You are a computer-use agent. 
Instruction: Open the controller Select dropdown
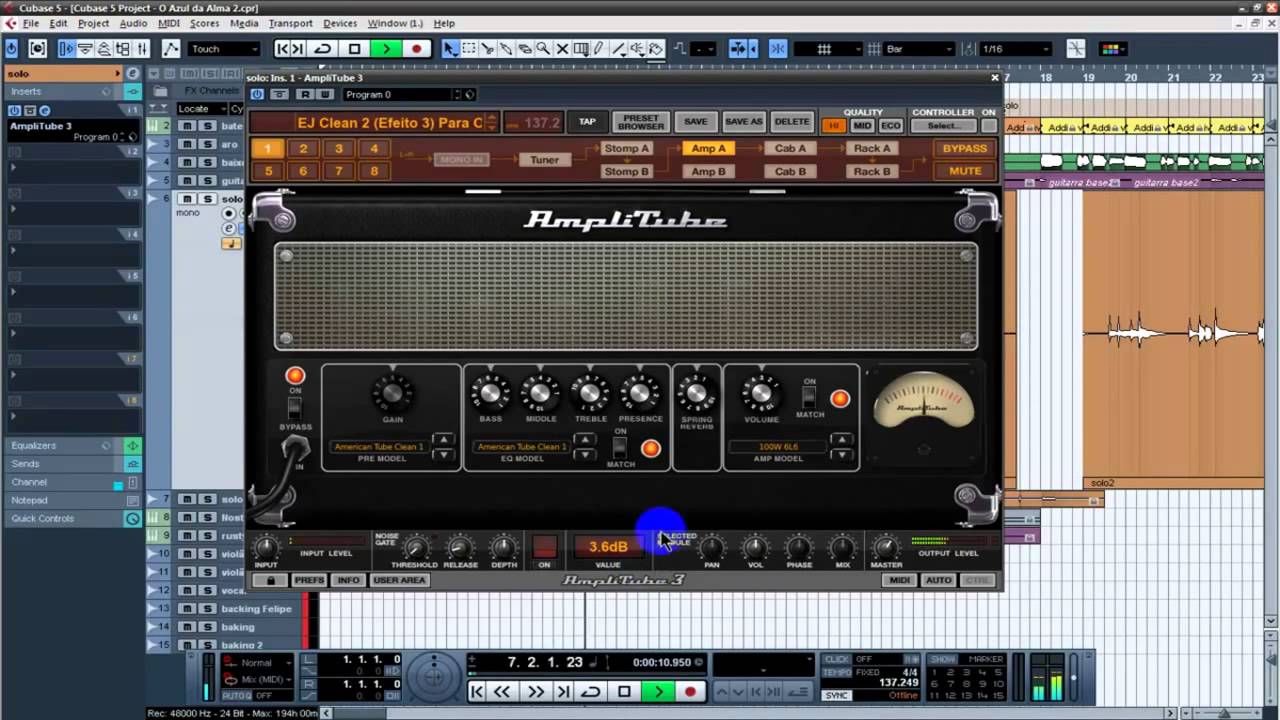943,126
